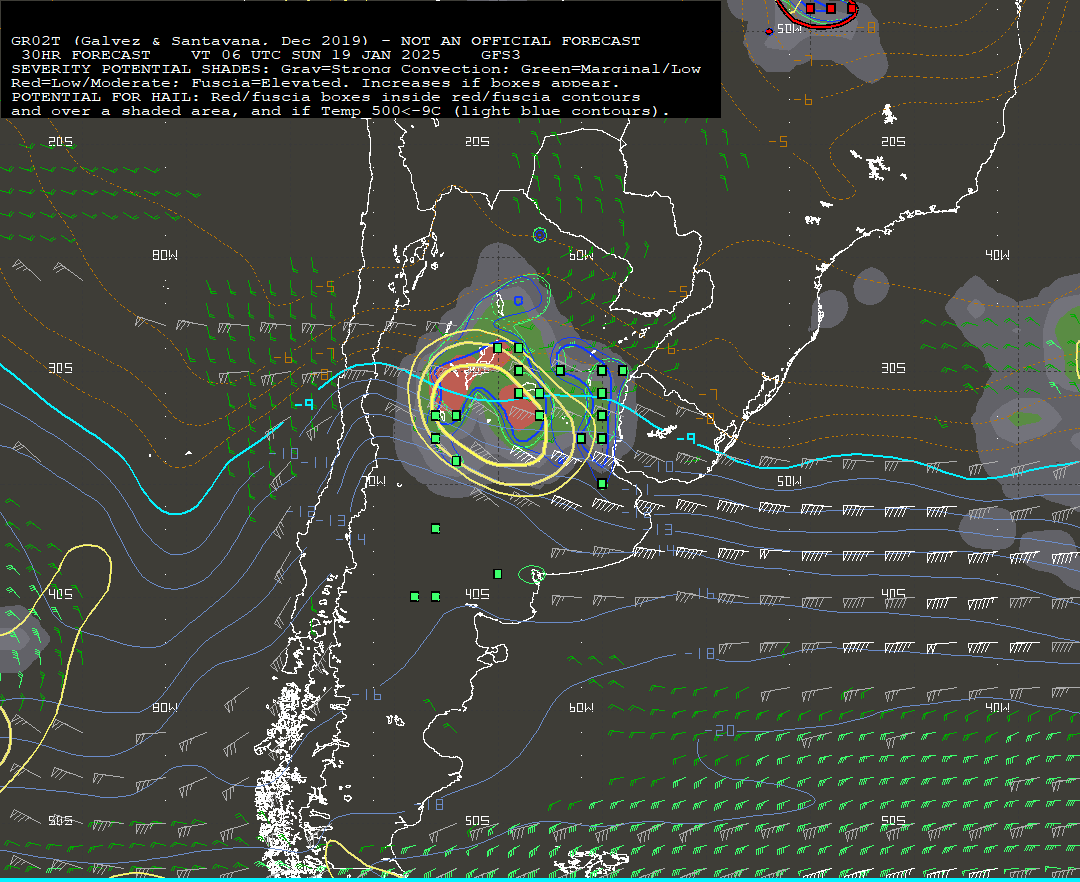
Task: Click the lone green box south of the yellow contours
Action: [x=435, y=529]
